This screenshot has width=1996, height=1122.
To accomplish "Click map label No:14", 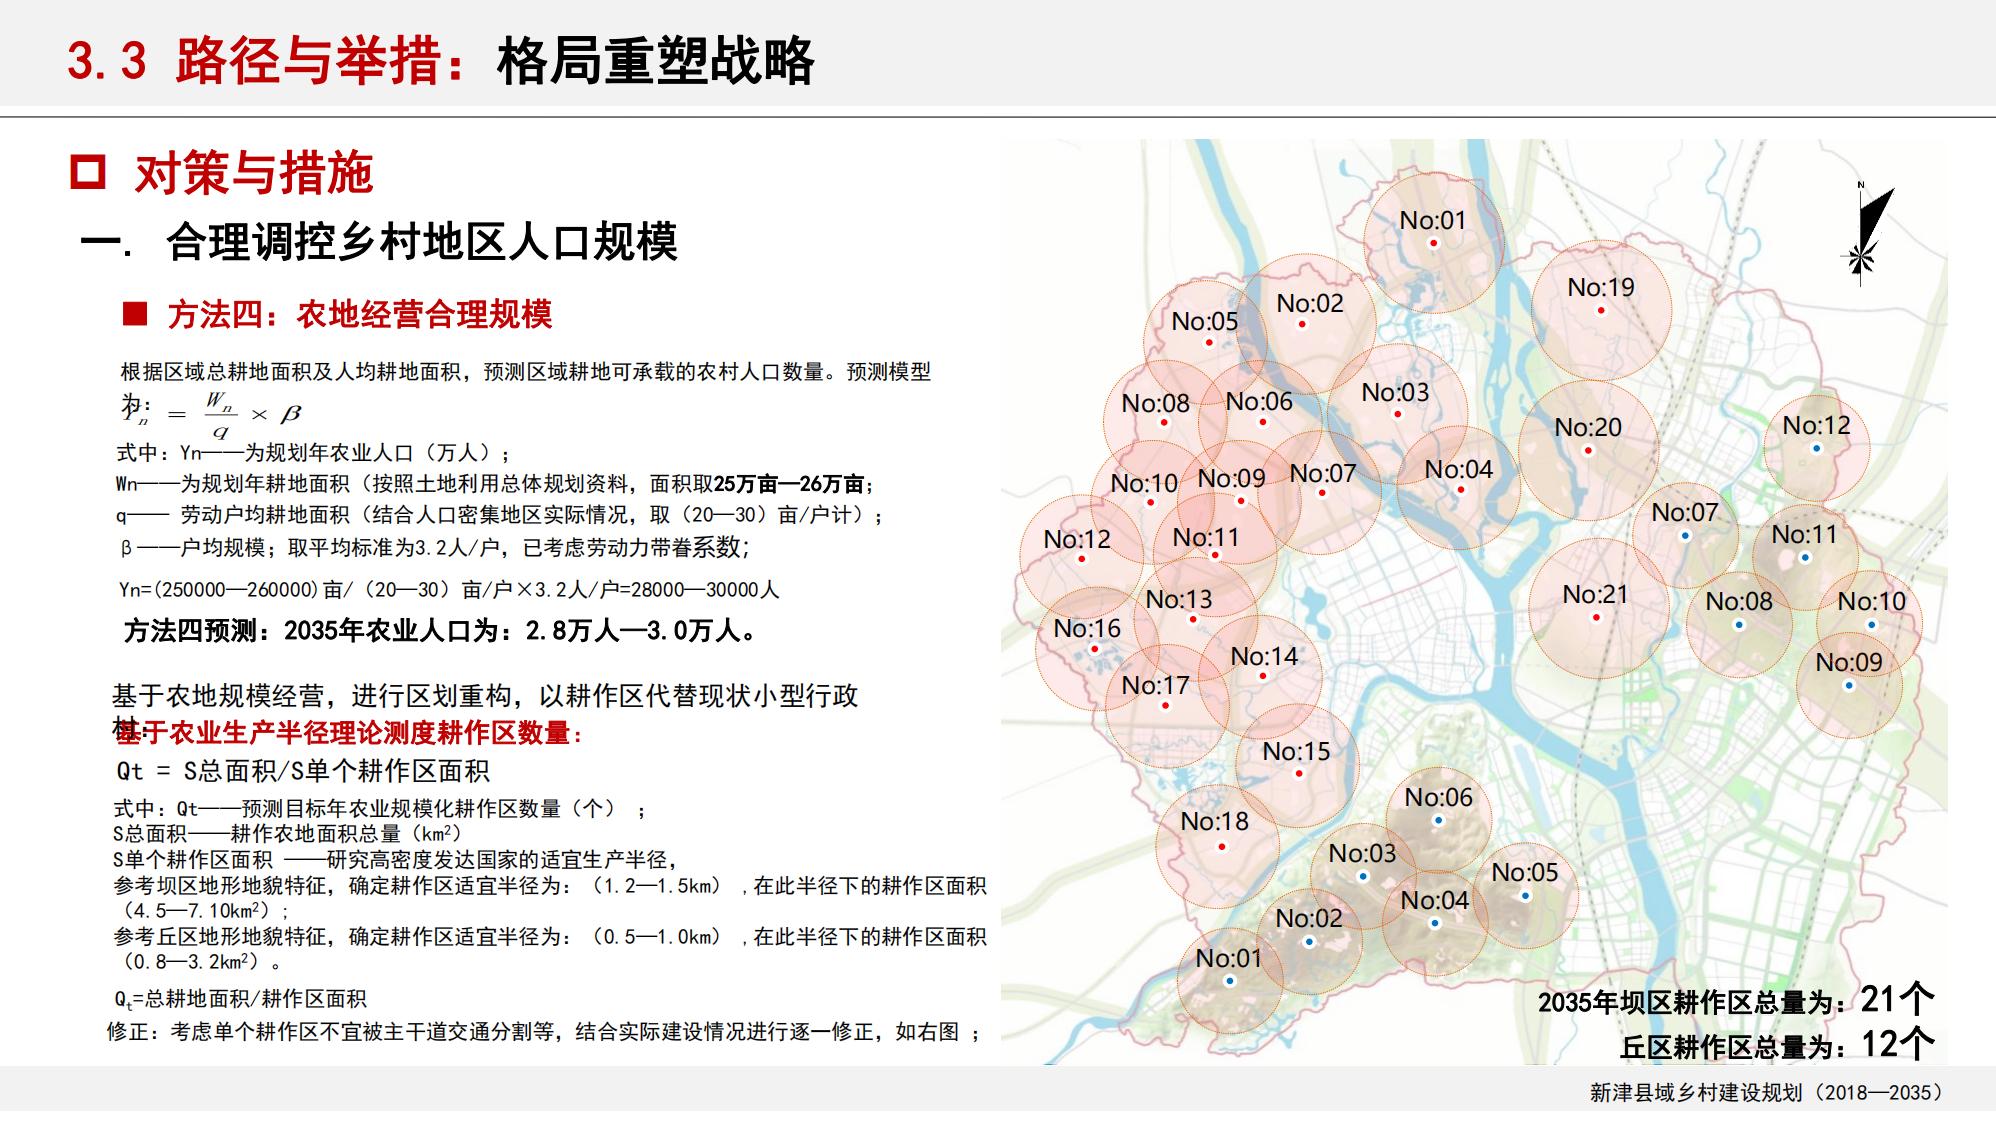I will [x=1264, y=656].
